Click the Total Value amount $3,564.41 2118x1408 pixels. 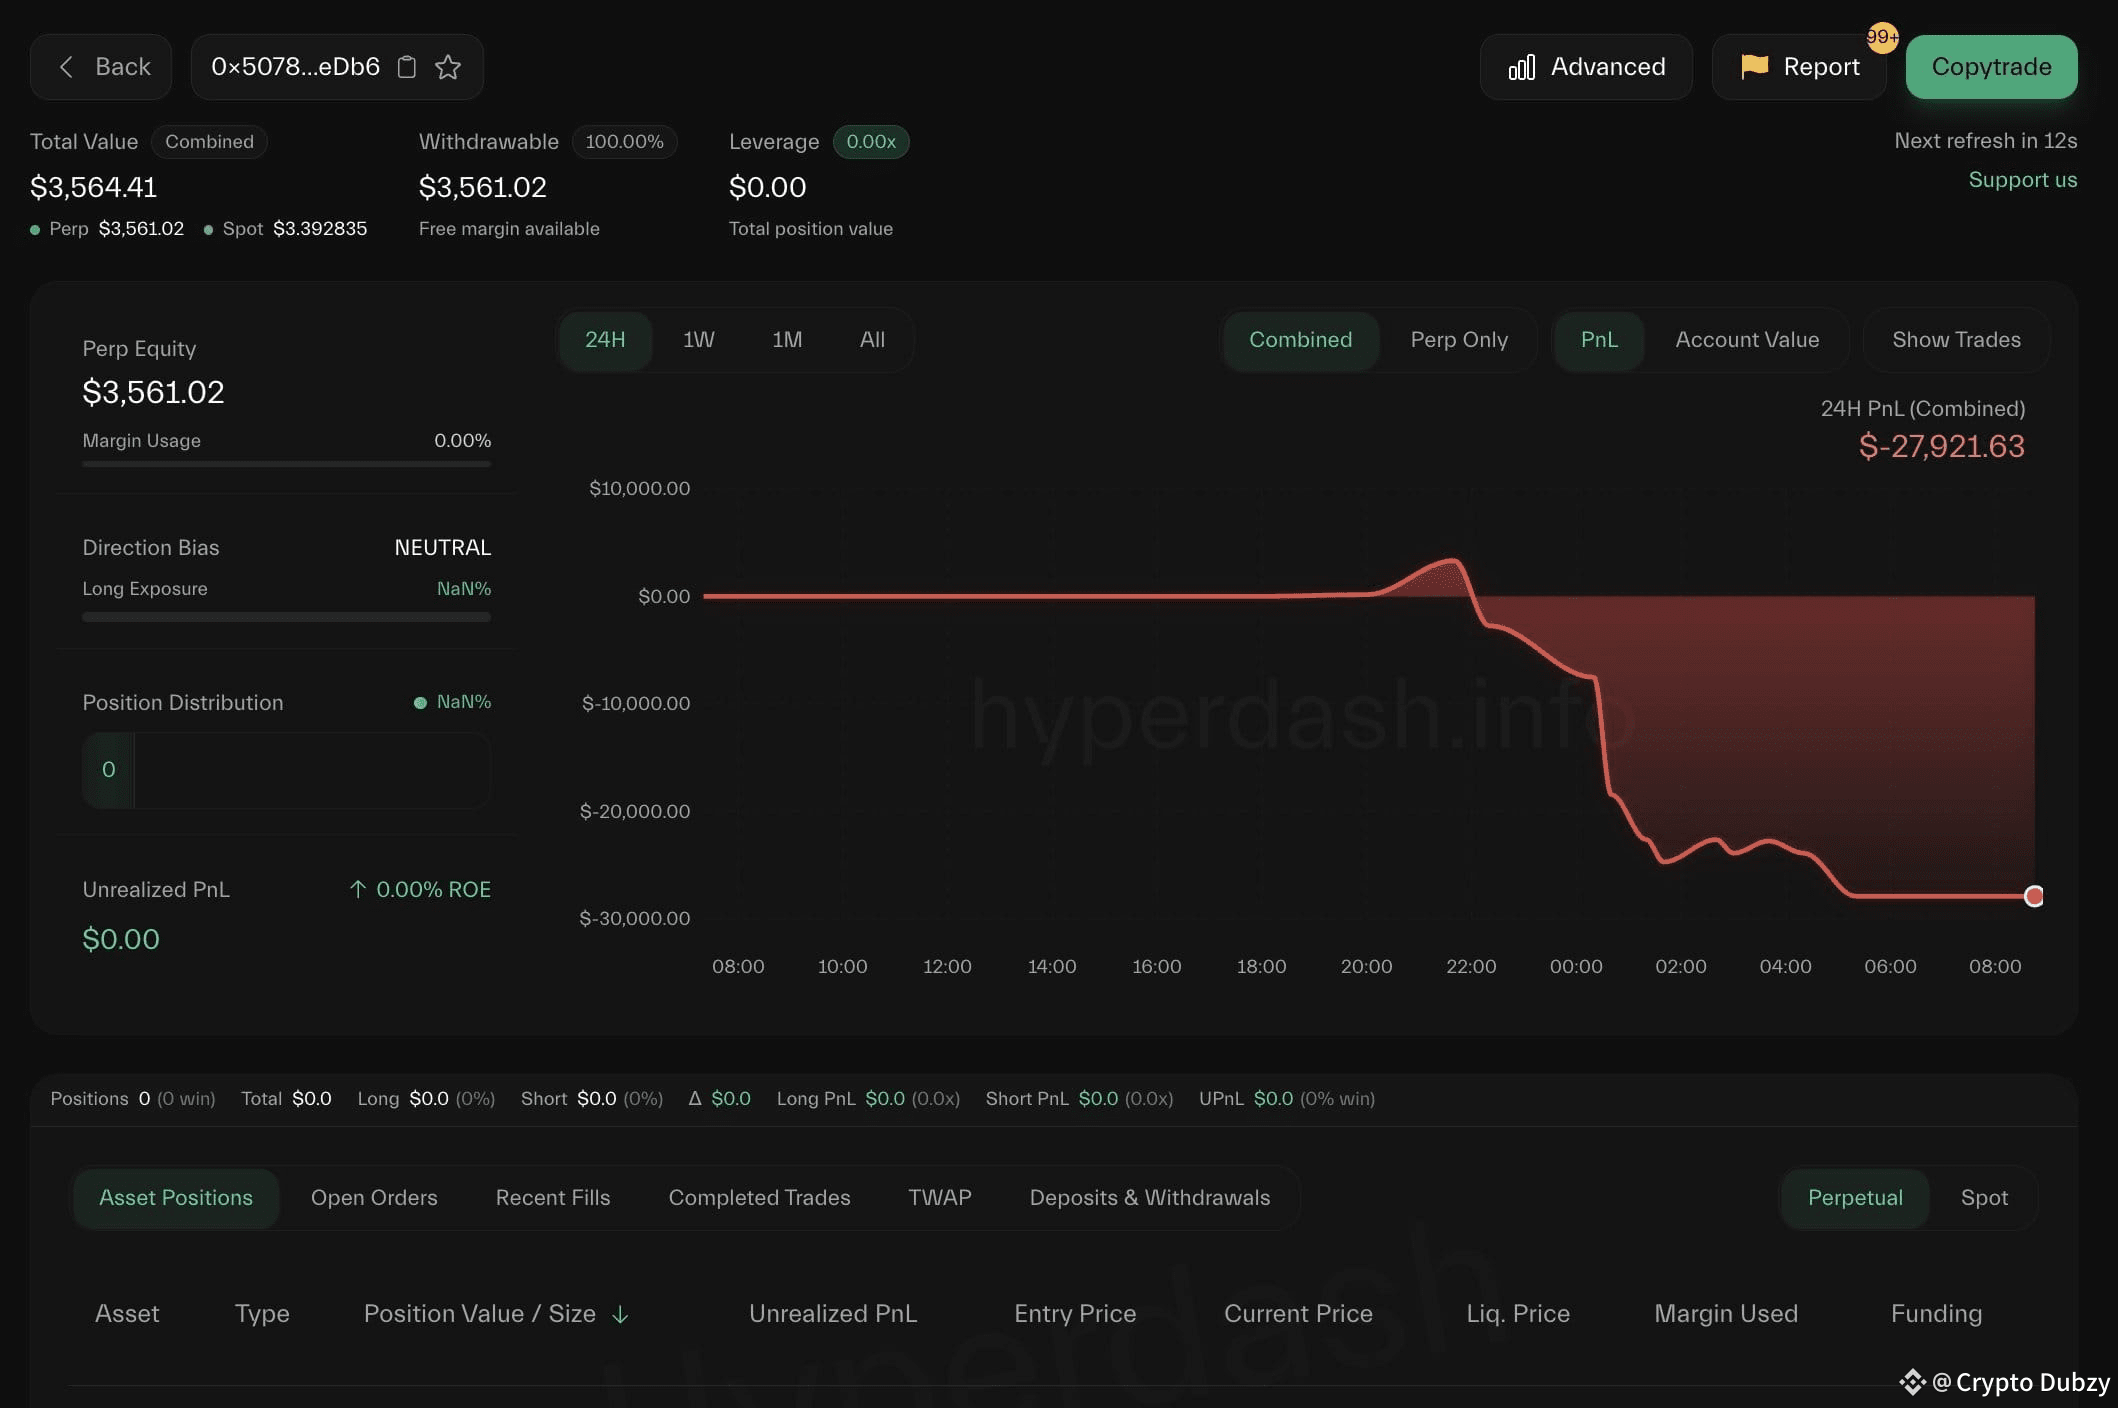coord(93,187)
